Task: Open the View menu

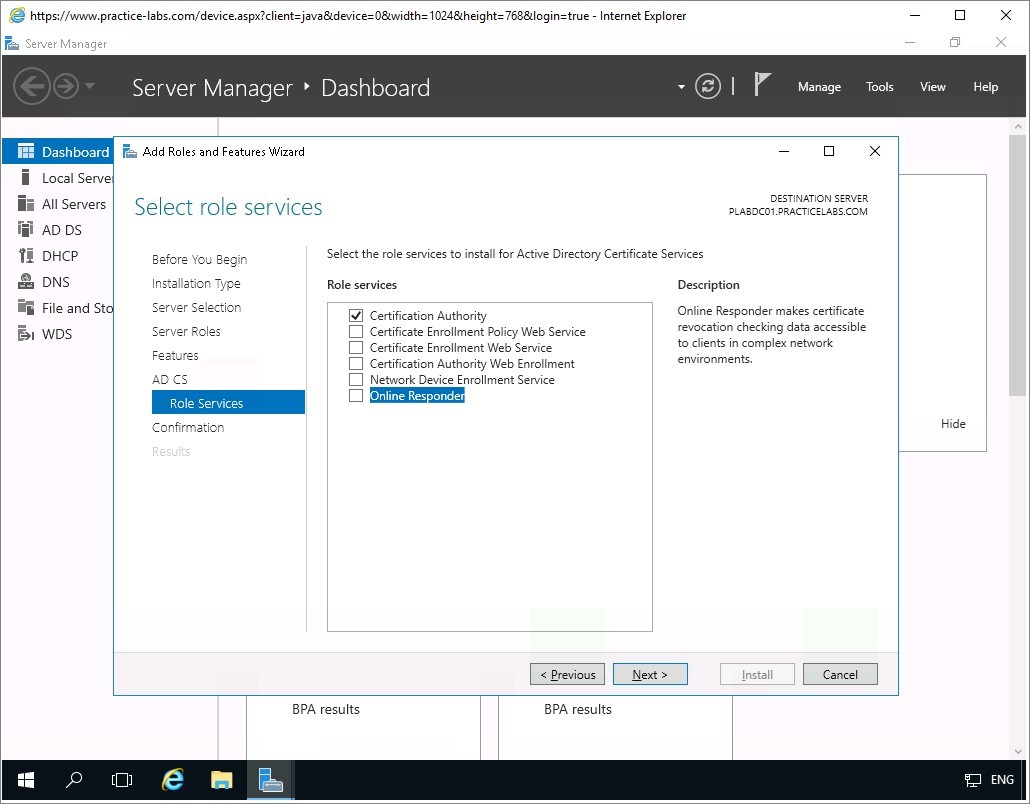Action: 932,87
